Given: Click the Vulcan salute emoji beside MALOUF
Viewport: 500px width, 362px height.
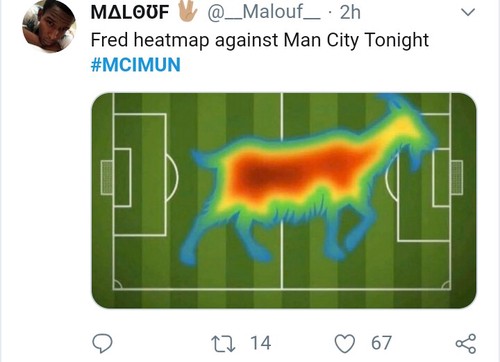Looking at the screenshot, I should pos(188,12).
